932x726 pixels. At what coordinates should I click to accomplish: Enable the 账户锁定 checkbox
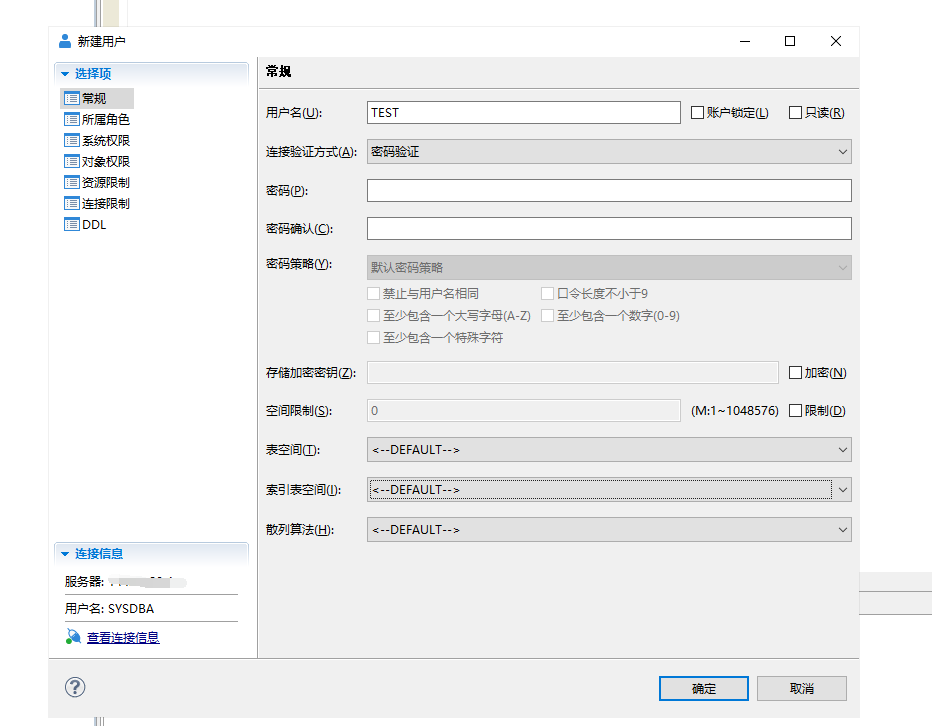698,113
